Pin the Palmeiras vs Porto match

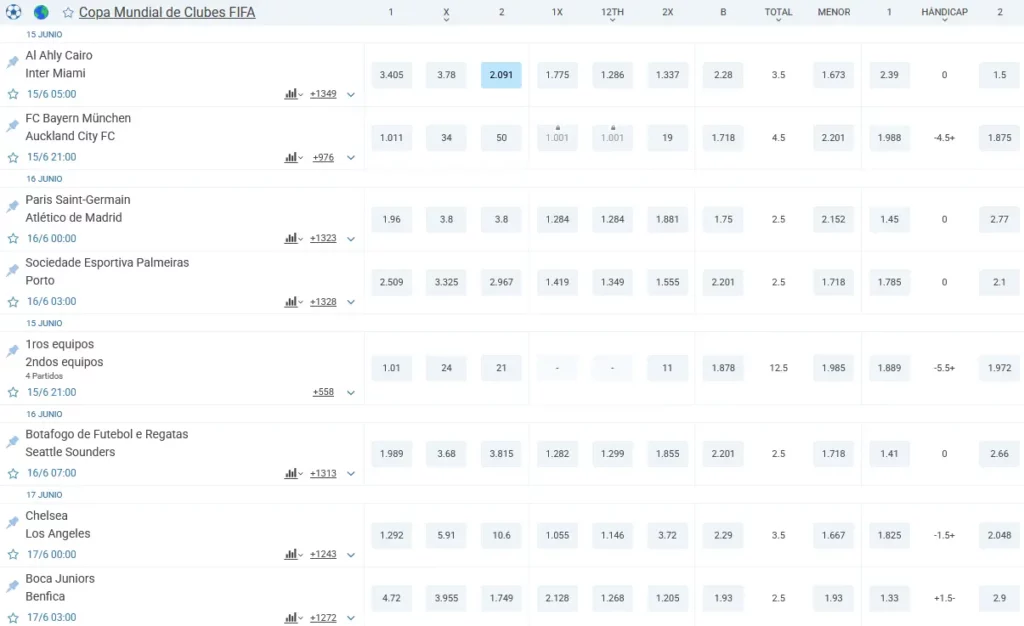(12, 270)
